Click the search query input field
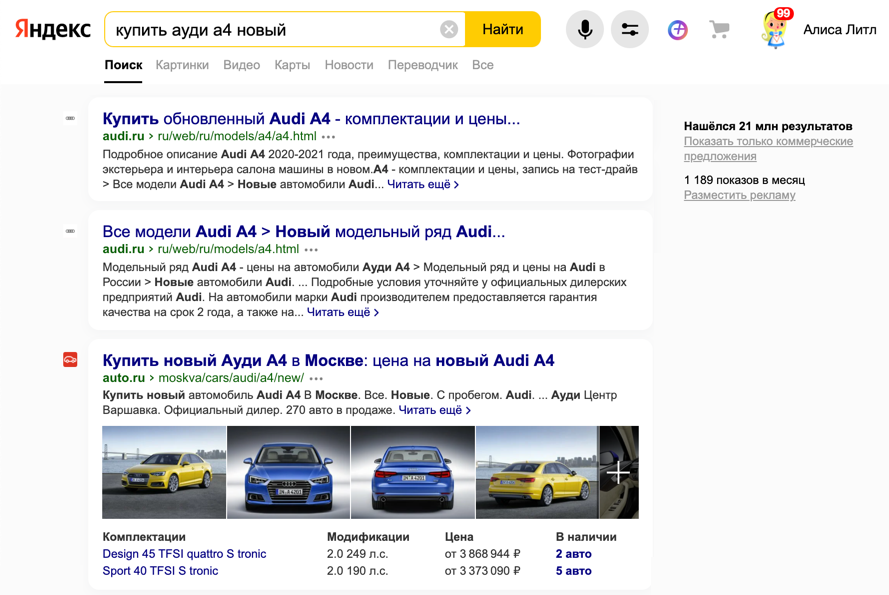 tap(270, 30)
